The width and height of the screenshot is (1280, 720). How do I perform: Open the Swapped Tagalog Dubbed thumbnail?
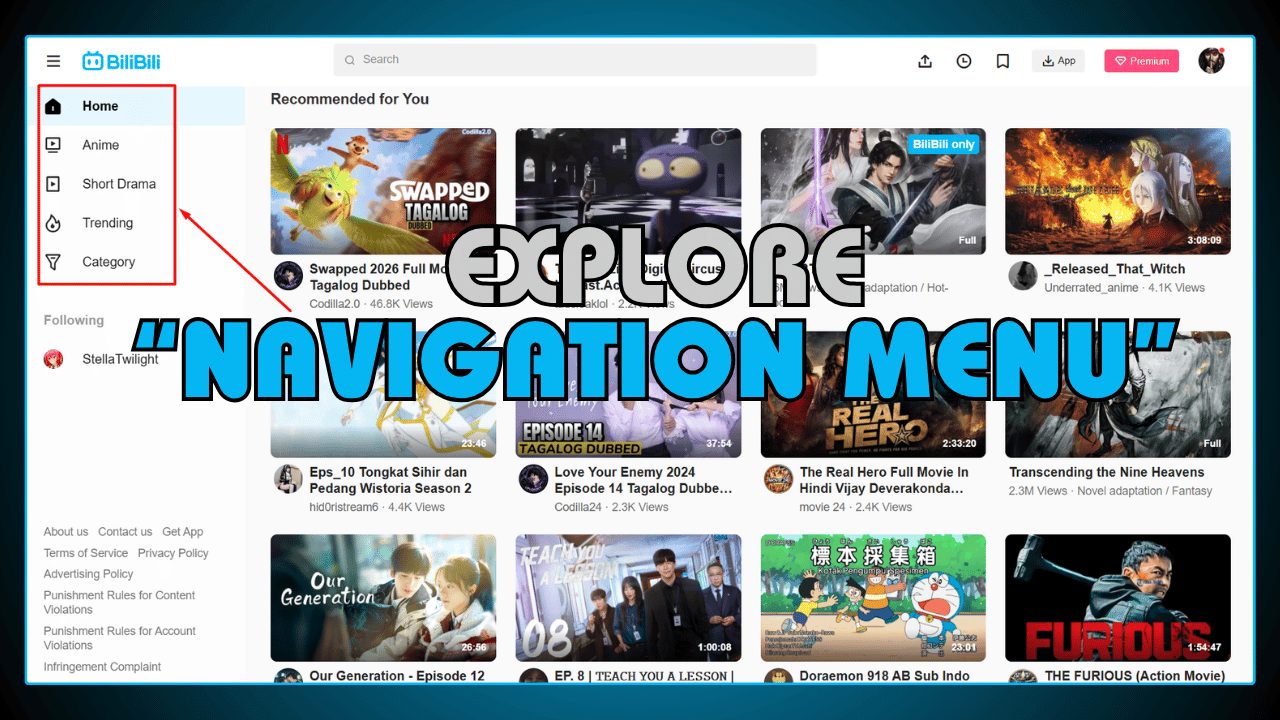(383, 191)
